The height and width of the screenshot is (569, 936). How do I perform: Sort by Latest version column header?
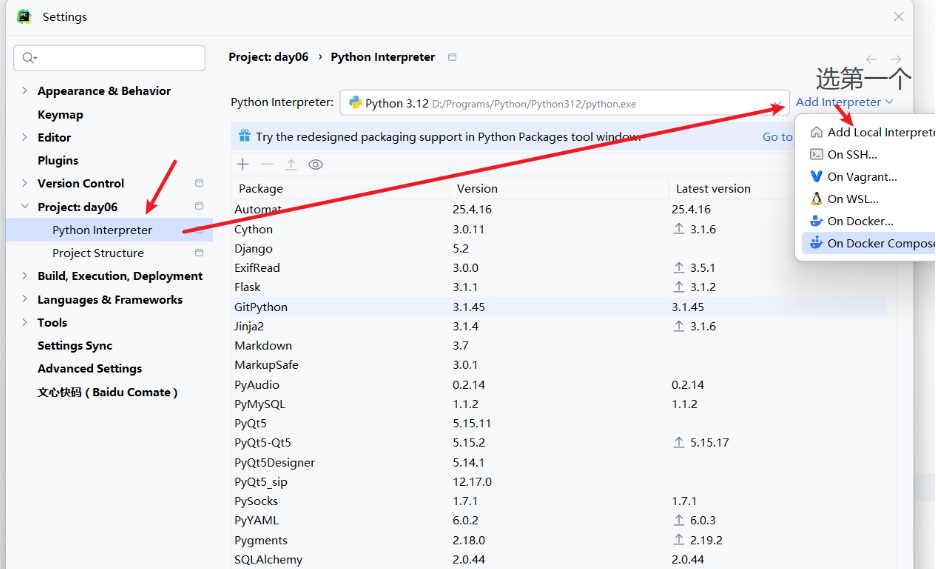[x=713, y=188]
